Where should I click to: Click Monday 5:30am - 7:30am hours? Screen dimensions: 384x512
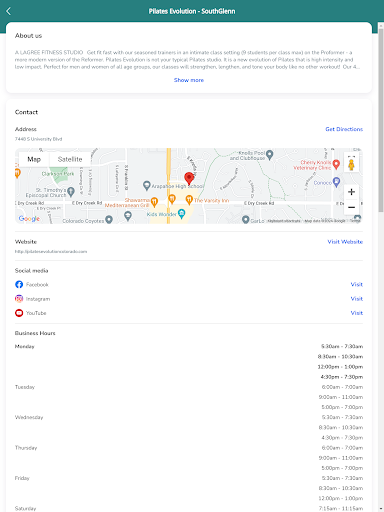342,346
